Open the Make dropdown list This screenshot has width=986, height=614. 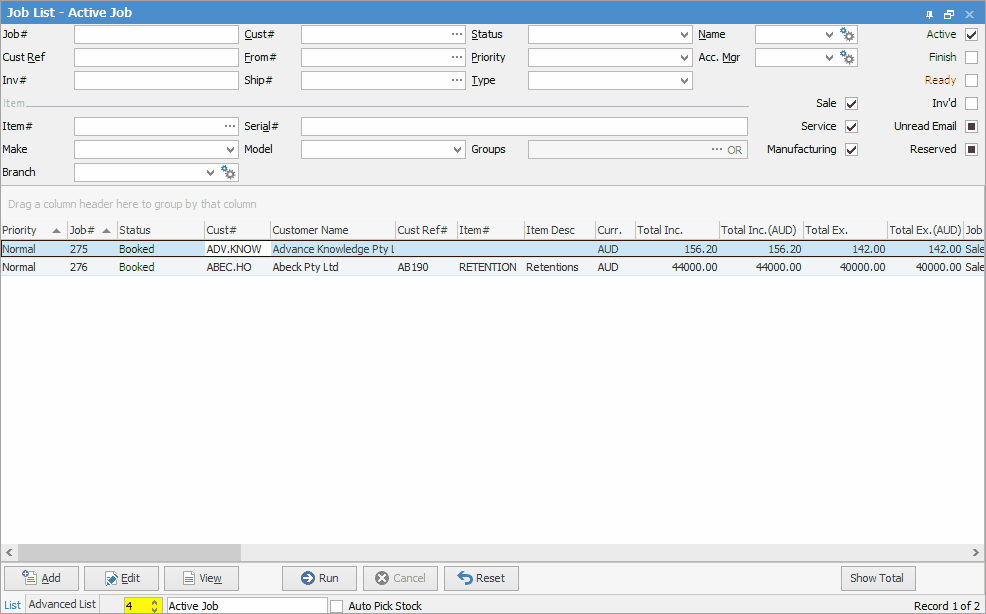[231, 150]
